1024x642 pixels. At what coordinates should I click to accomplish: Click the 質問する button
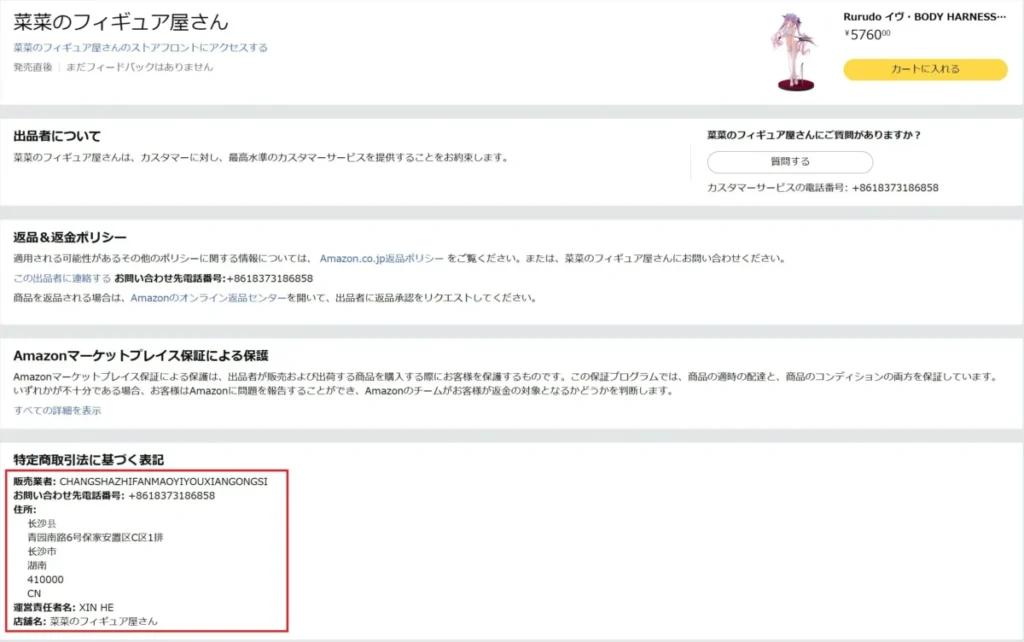pos(790,162)
